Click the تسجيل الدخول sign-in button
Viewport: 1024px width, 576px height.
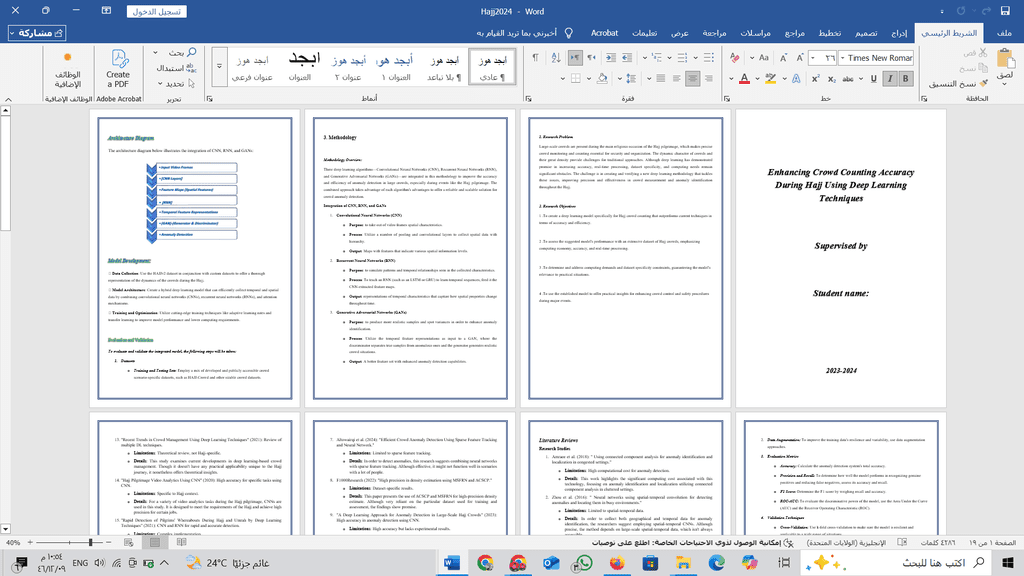tap(157, 12)
